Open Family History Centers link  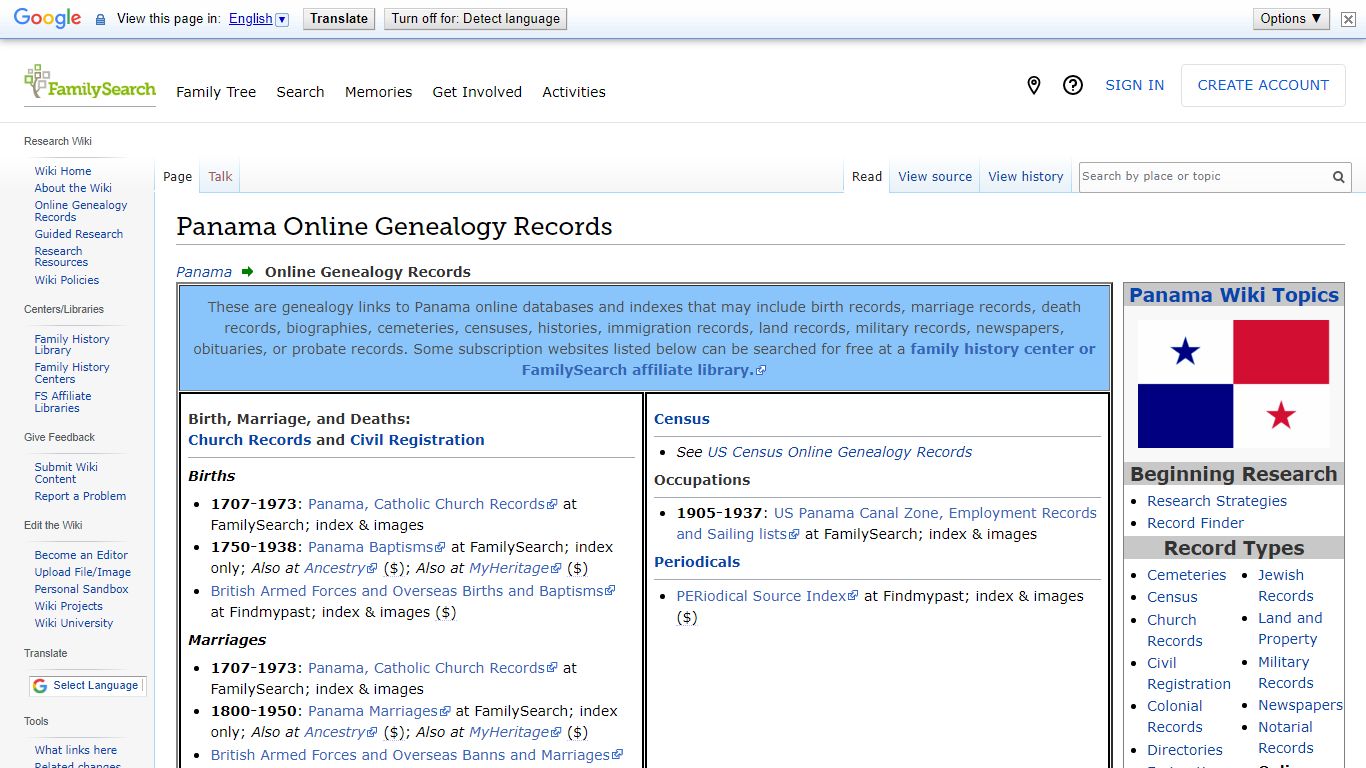click(x=72, y=373)
